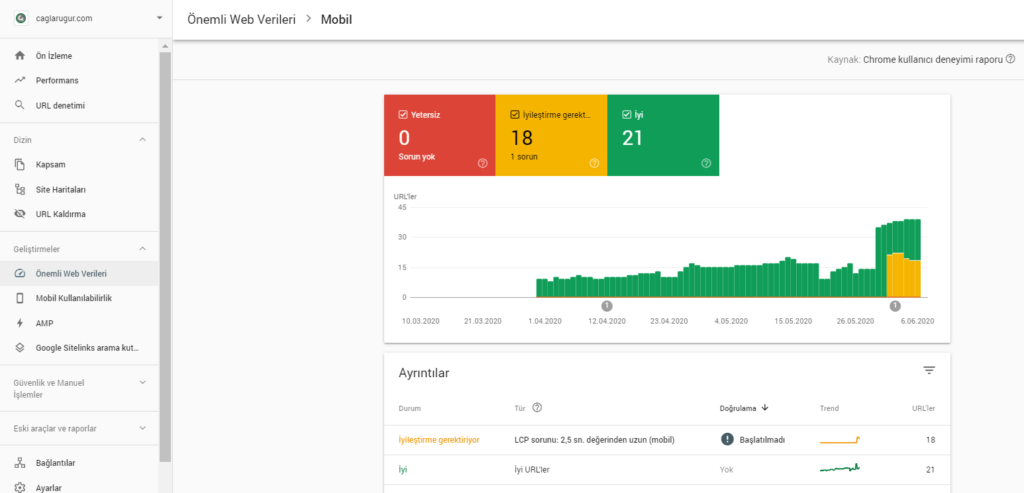Collapse the Dizin section
Viewport: 1024px width, 493px height.
[143, 140]
